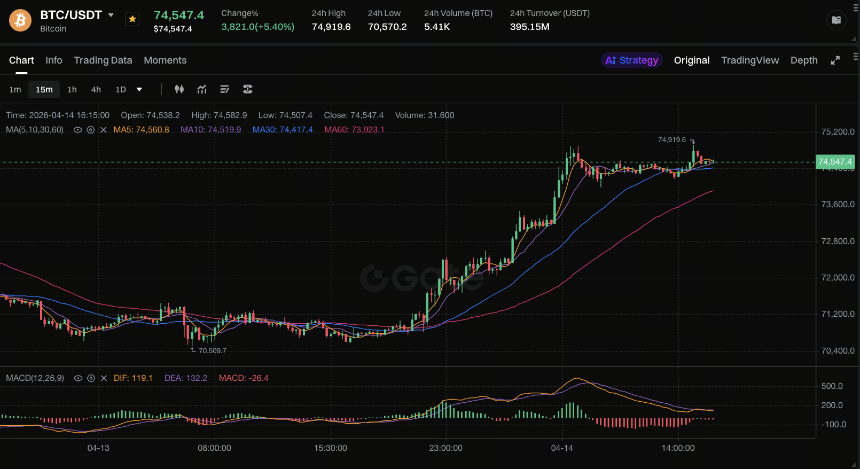Click the DEA: 132.2 value

pyautogui.click(x=185, y=378)
